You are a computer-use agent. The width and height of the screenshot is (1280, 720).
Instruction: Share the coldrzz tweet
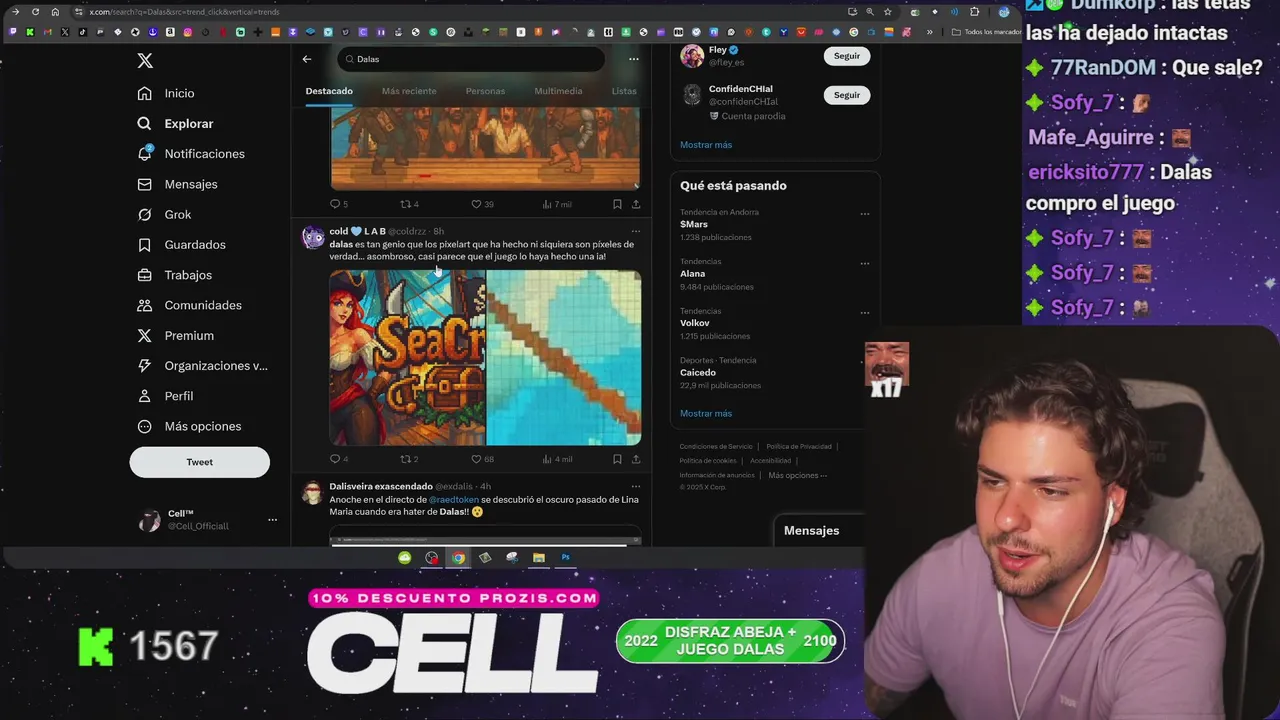click(636, 459)
